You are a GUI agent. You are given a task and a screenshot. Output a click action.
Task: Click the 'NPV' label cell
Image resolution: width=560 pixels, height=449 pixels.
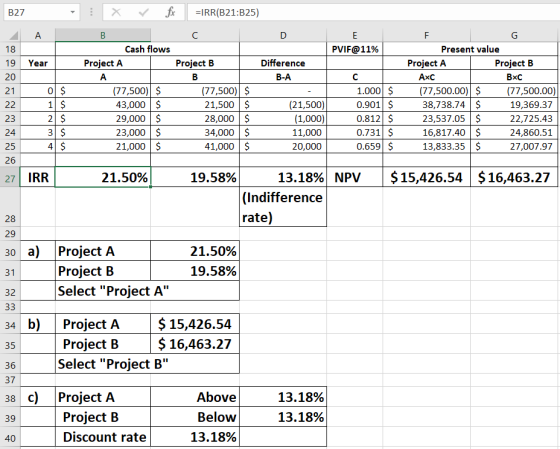(x=354, y=177)
